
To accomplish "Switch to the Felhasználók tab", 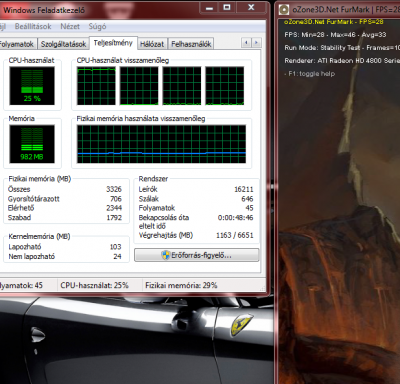I will click(191, 44).
